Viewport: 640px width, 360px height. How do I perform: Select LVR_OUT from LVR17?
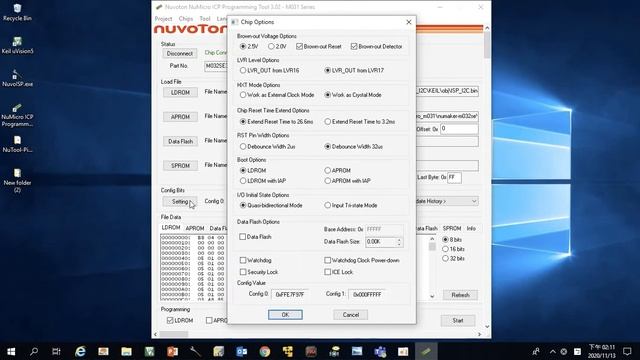(x=354, y=70)
